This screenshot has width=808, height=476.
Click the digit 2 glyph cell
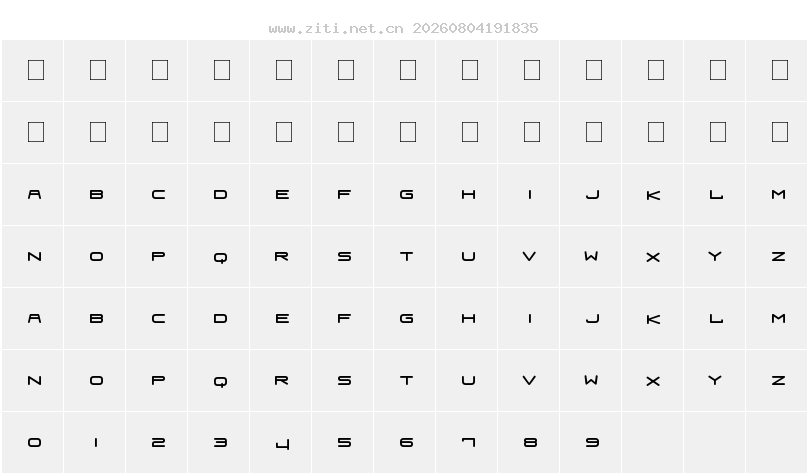157,443
